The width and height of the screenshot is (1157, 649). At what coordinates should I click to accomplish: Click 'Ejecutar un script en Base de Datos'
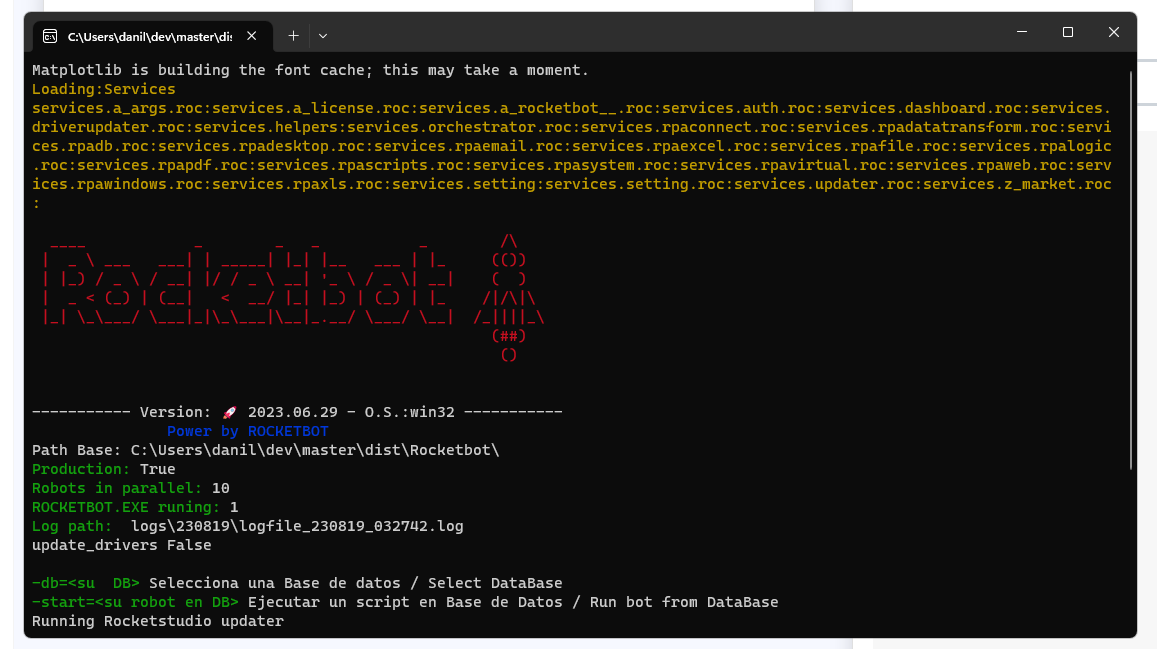point(405,603)
